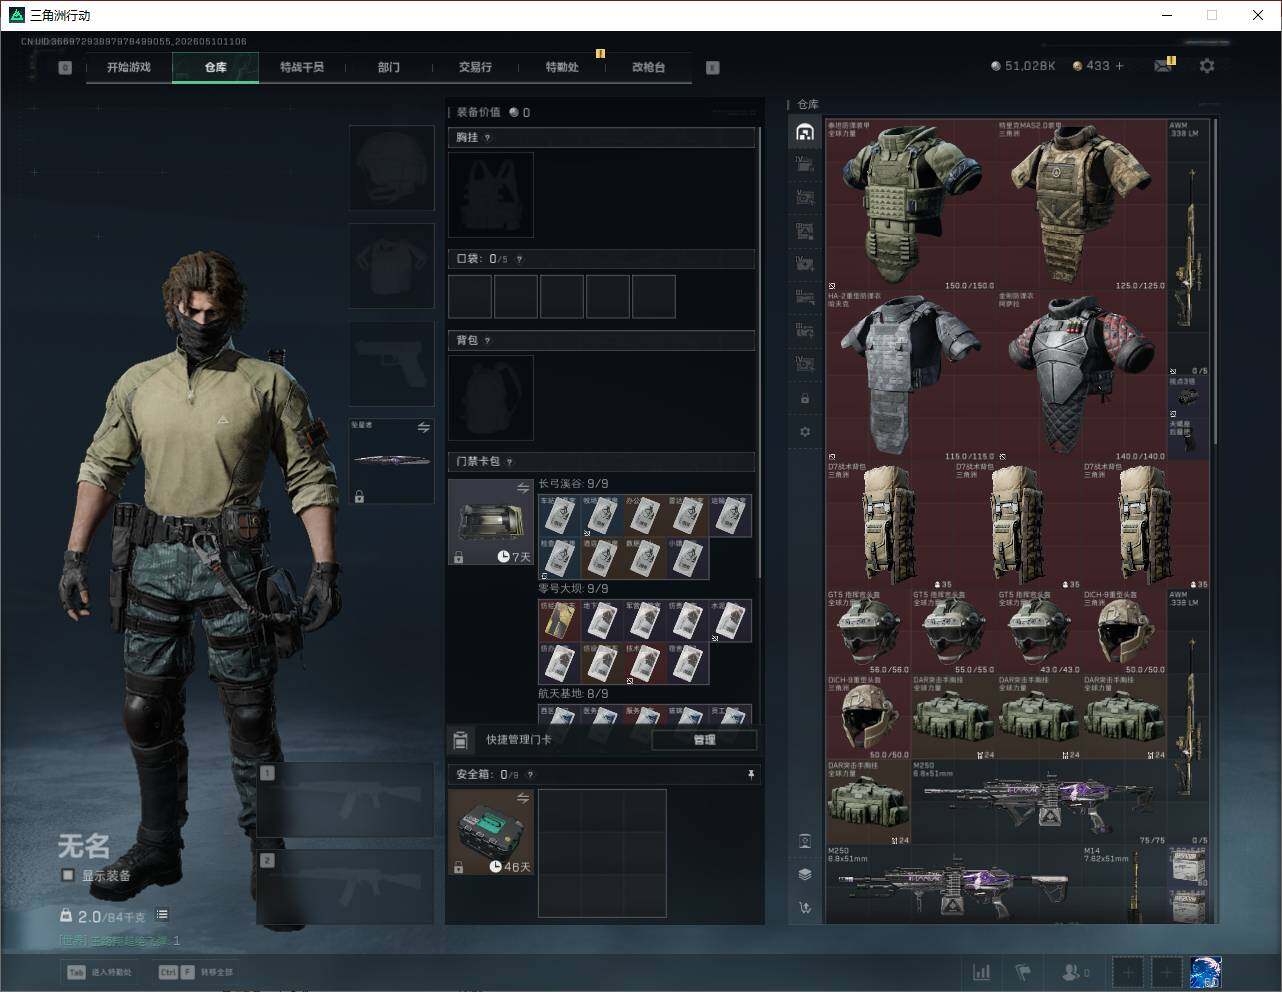Viewport: 1282px width, 992px height.
Task: Swap the melee knife with its arrows icon
Action: coord(424,428)
